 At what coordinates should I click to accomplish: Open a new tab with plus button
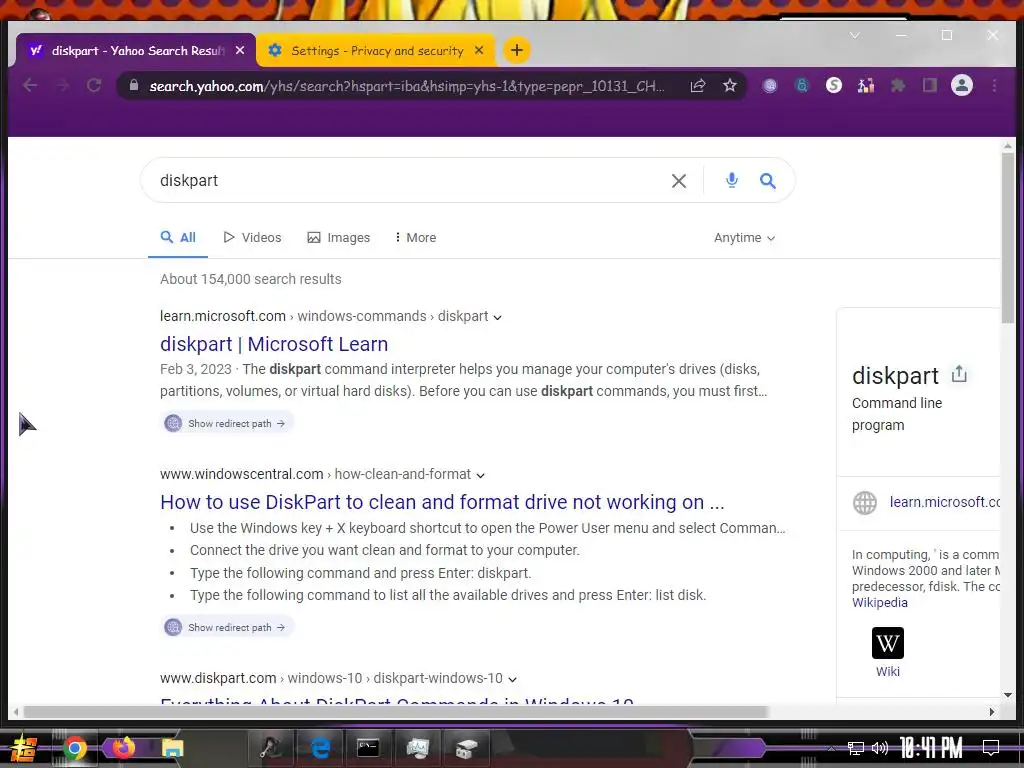point(517,50)
